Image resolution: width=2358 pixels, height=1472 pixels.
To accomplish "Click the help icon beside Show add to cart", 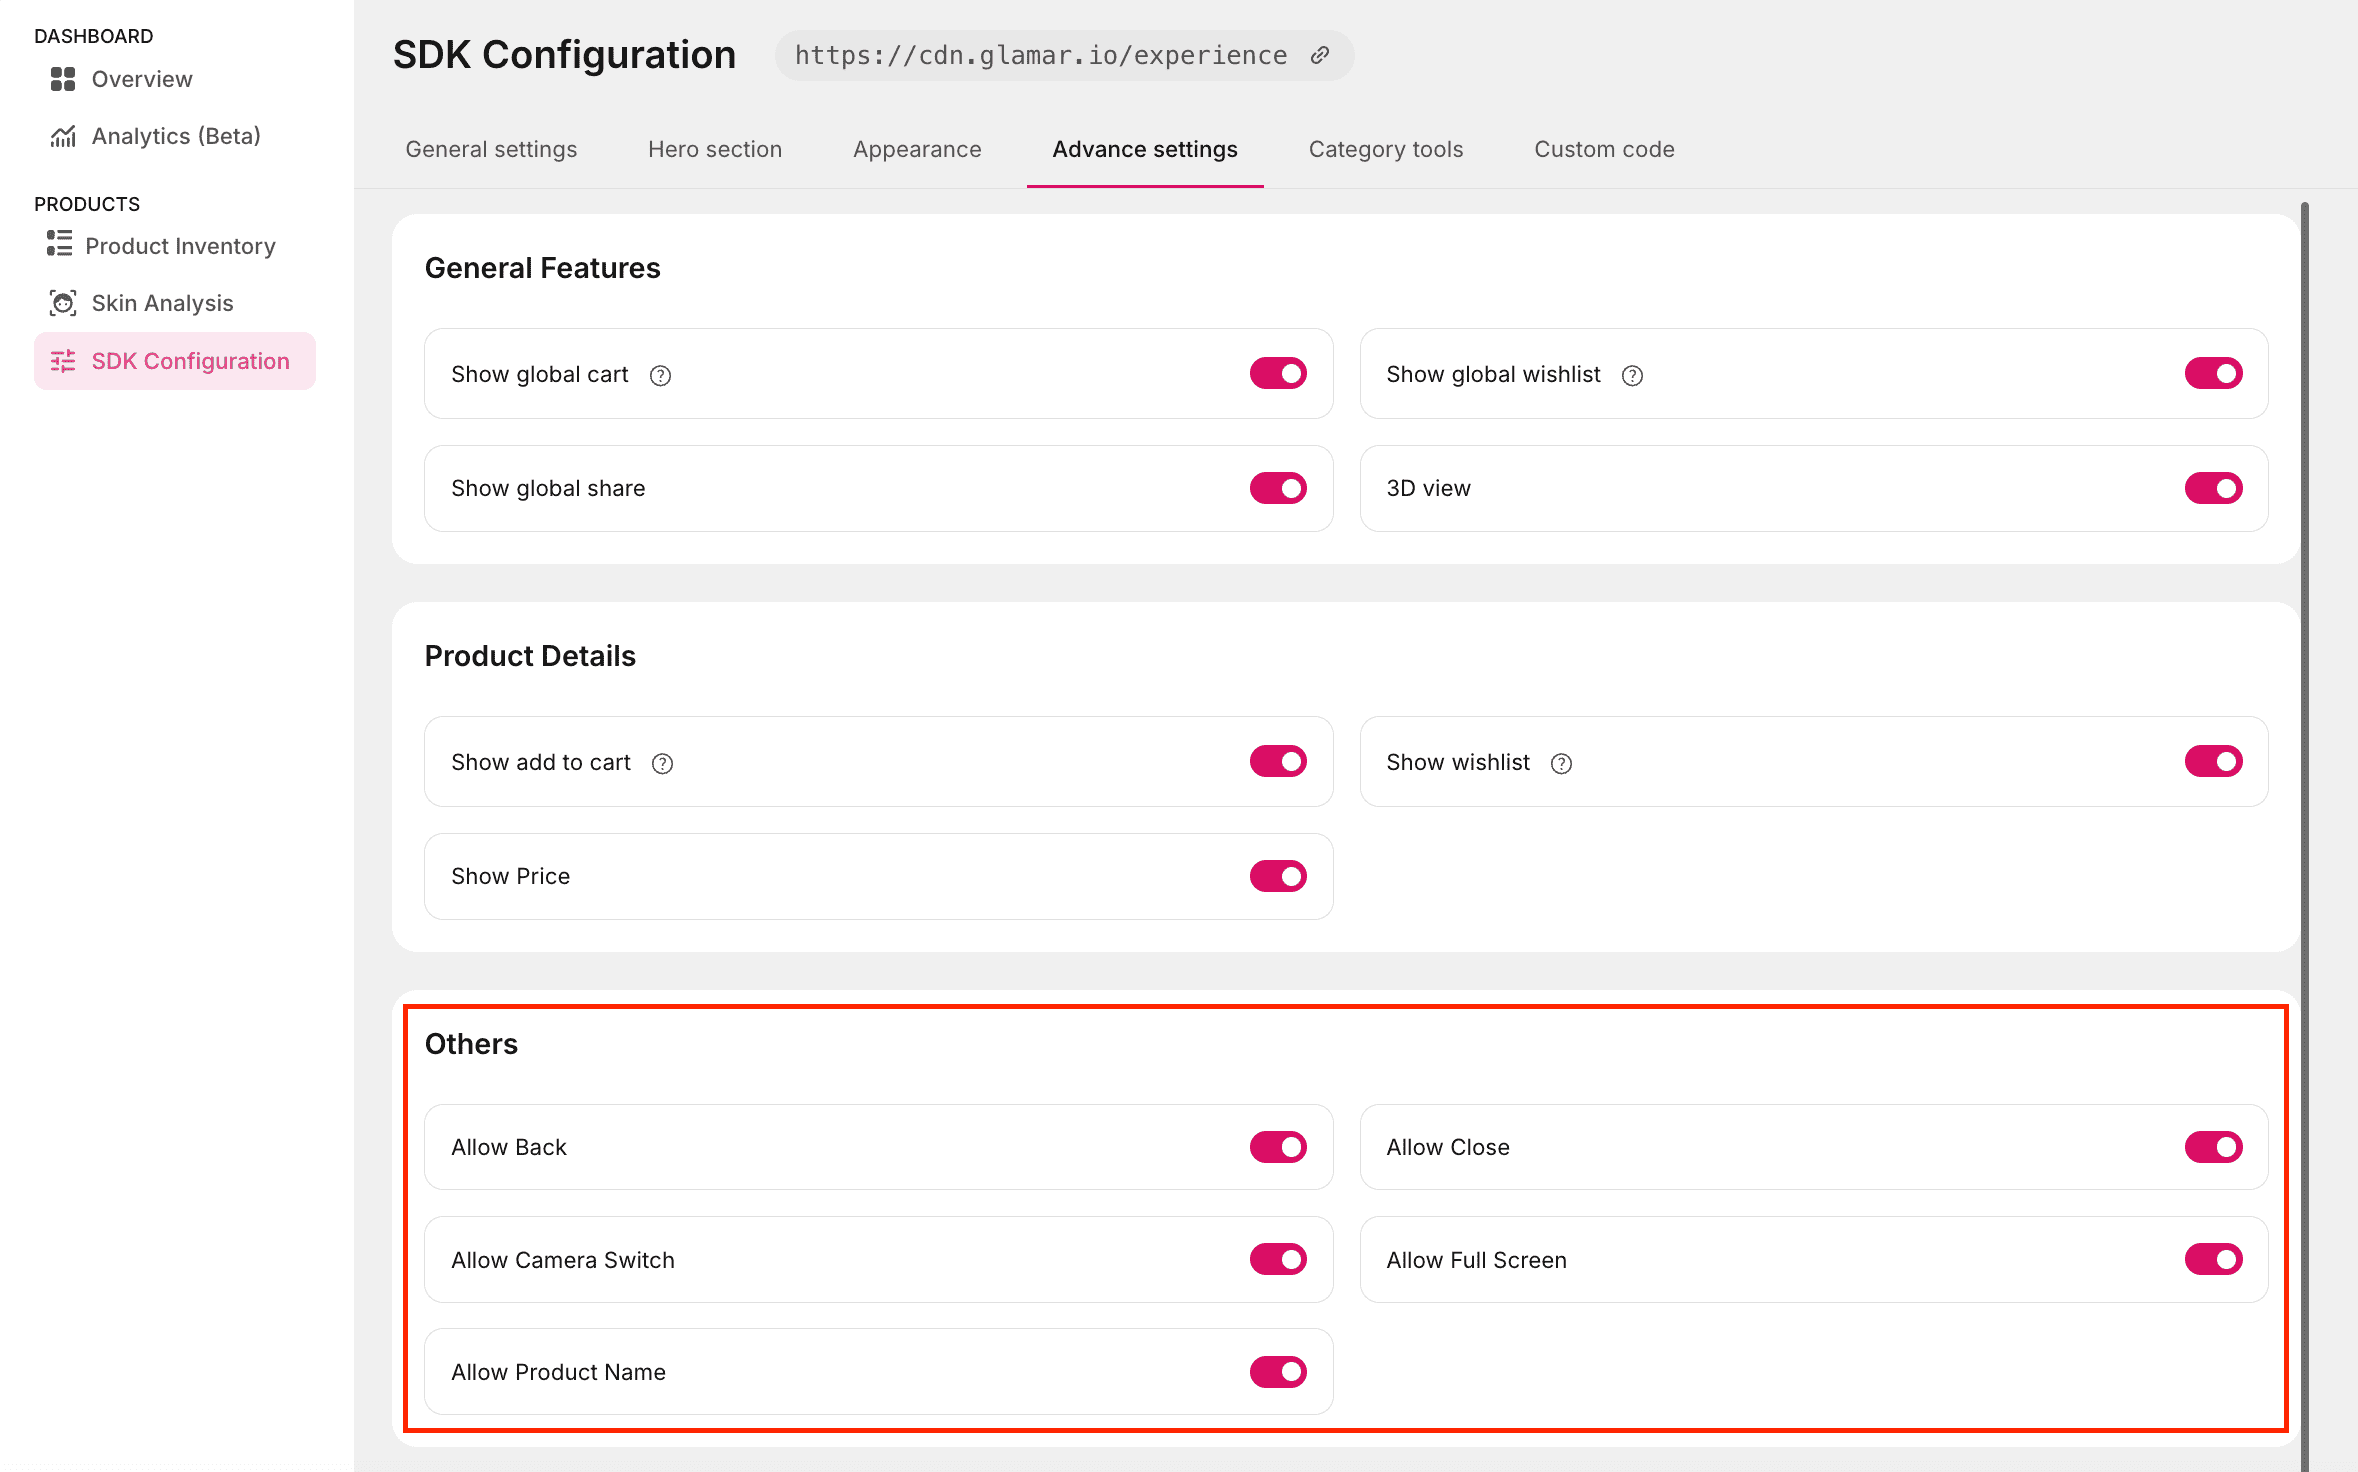I will pyautogui.click(x=662, y=763).
